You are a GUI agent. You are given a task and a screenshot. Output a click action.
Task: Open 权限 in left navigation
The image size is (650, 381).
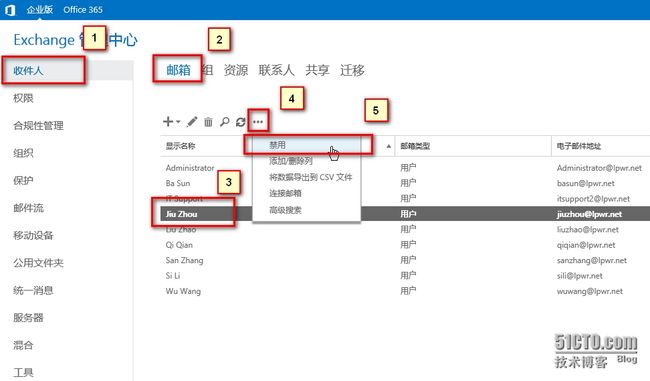tap(23, 98)
